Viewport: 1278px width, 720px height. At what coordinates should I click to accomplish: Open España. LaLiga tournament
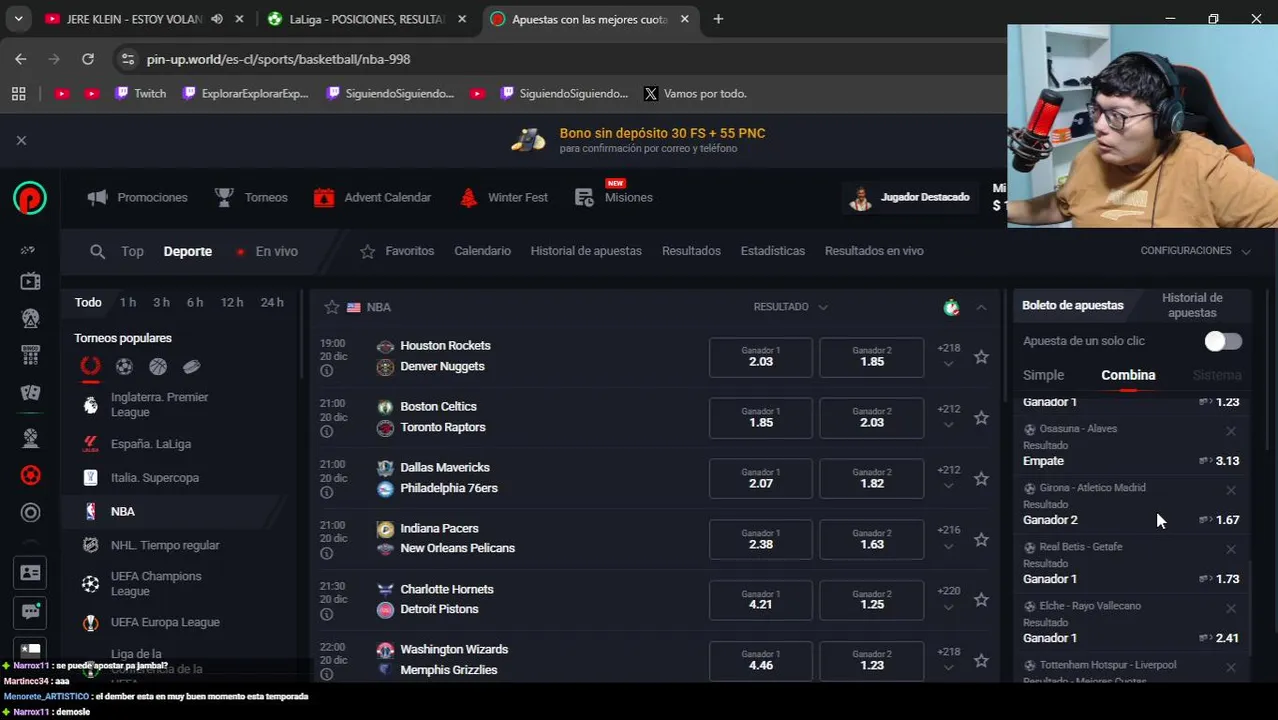150,444
